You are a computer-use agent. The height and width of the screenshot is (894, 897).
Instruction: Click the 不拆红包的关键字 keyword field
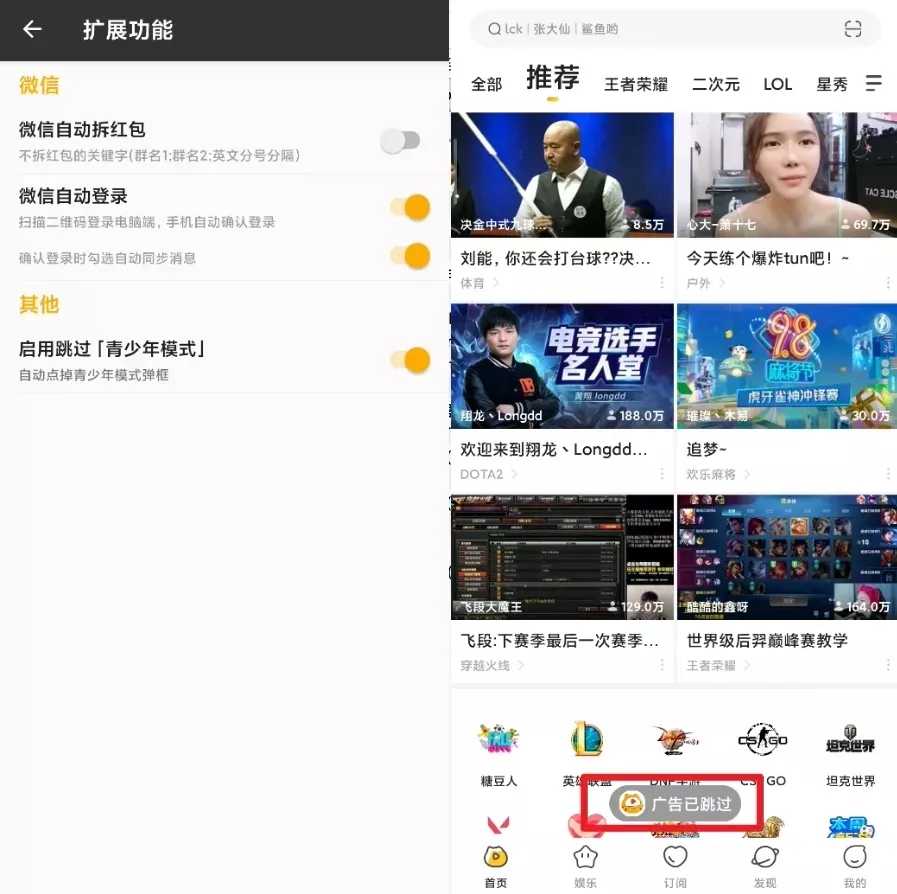160,156
